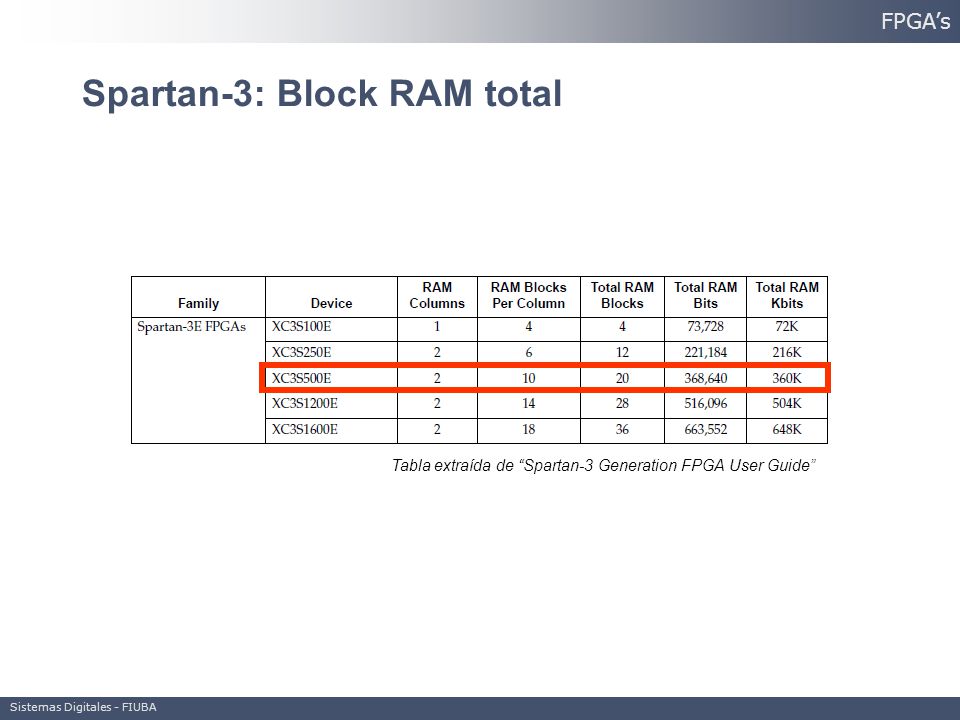
Task: Click total RAM blocks '36' for XC3S1600E
Action: click(622, 429)
